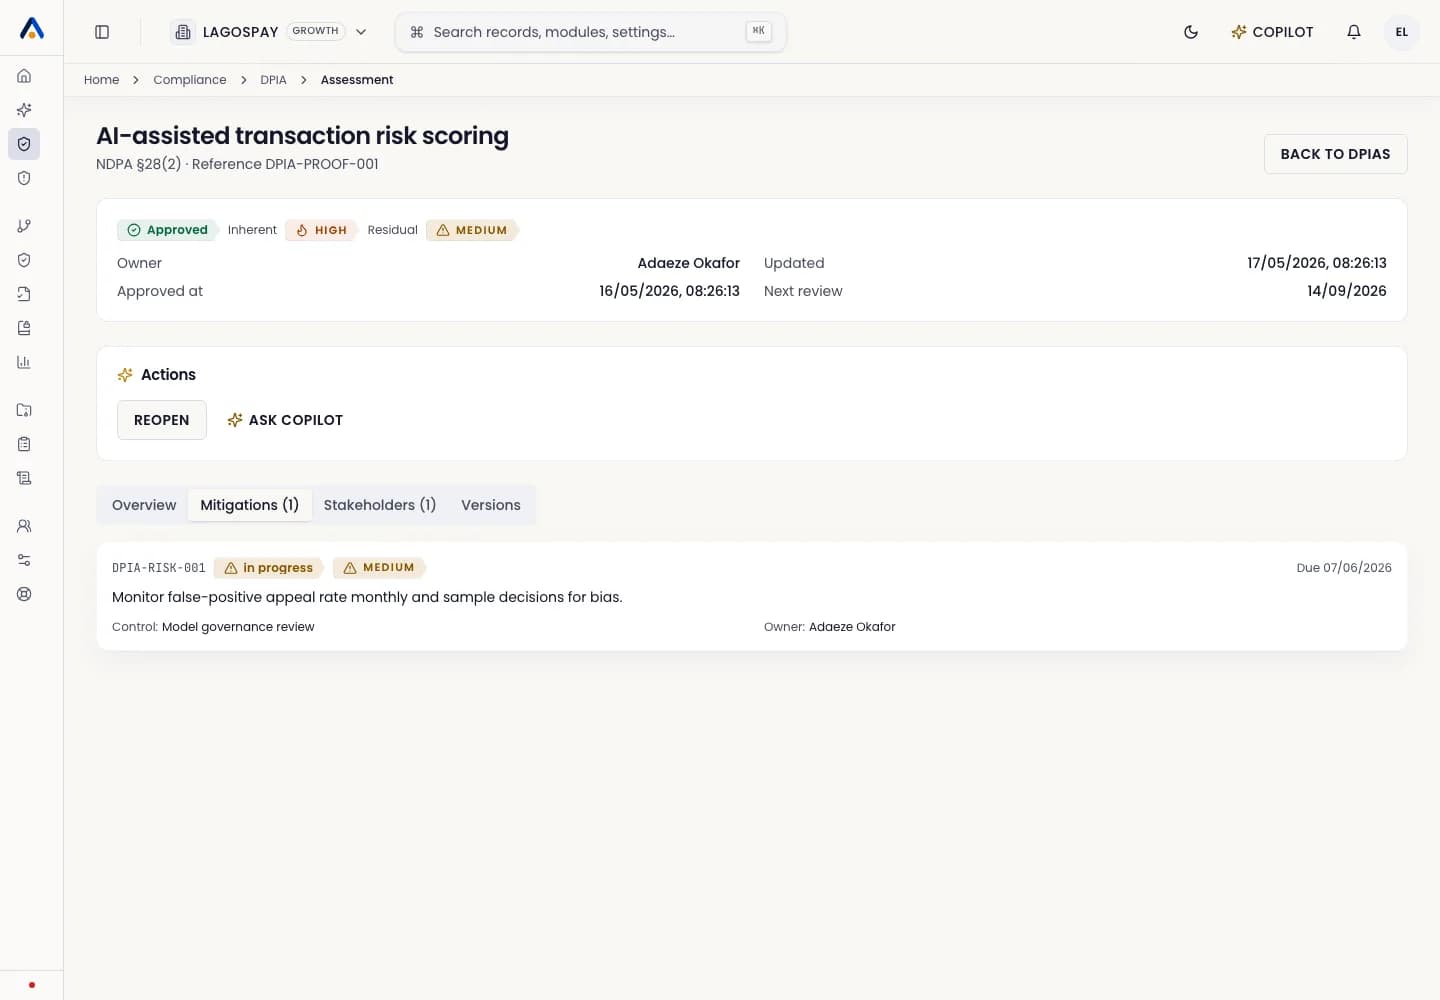Go to Compliance breadcrumb

pyautogui.click(x=190, y=80)
